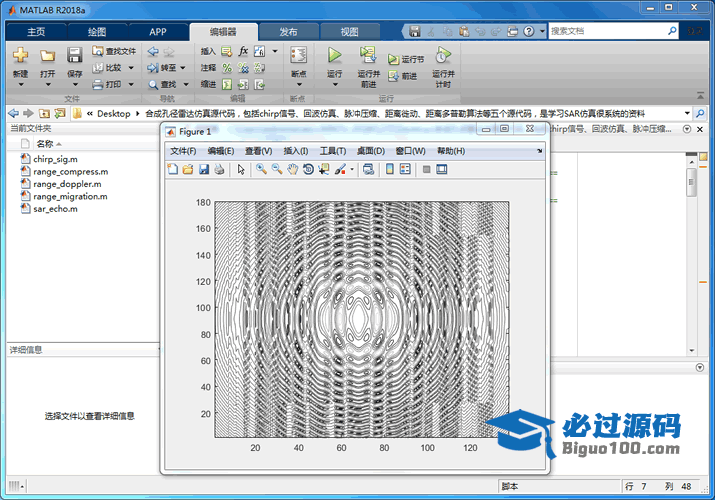Open the brush color dropdown in the Figure toolbar
Screen dimensions: 715x500
coord(352,170)
